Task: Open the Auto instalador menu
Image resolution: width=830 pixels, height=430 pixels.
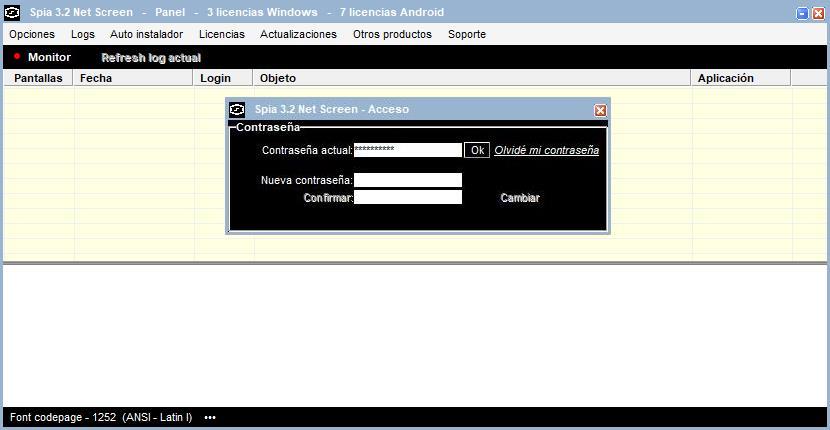Action: 147,34
